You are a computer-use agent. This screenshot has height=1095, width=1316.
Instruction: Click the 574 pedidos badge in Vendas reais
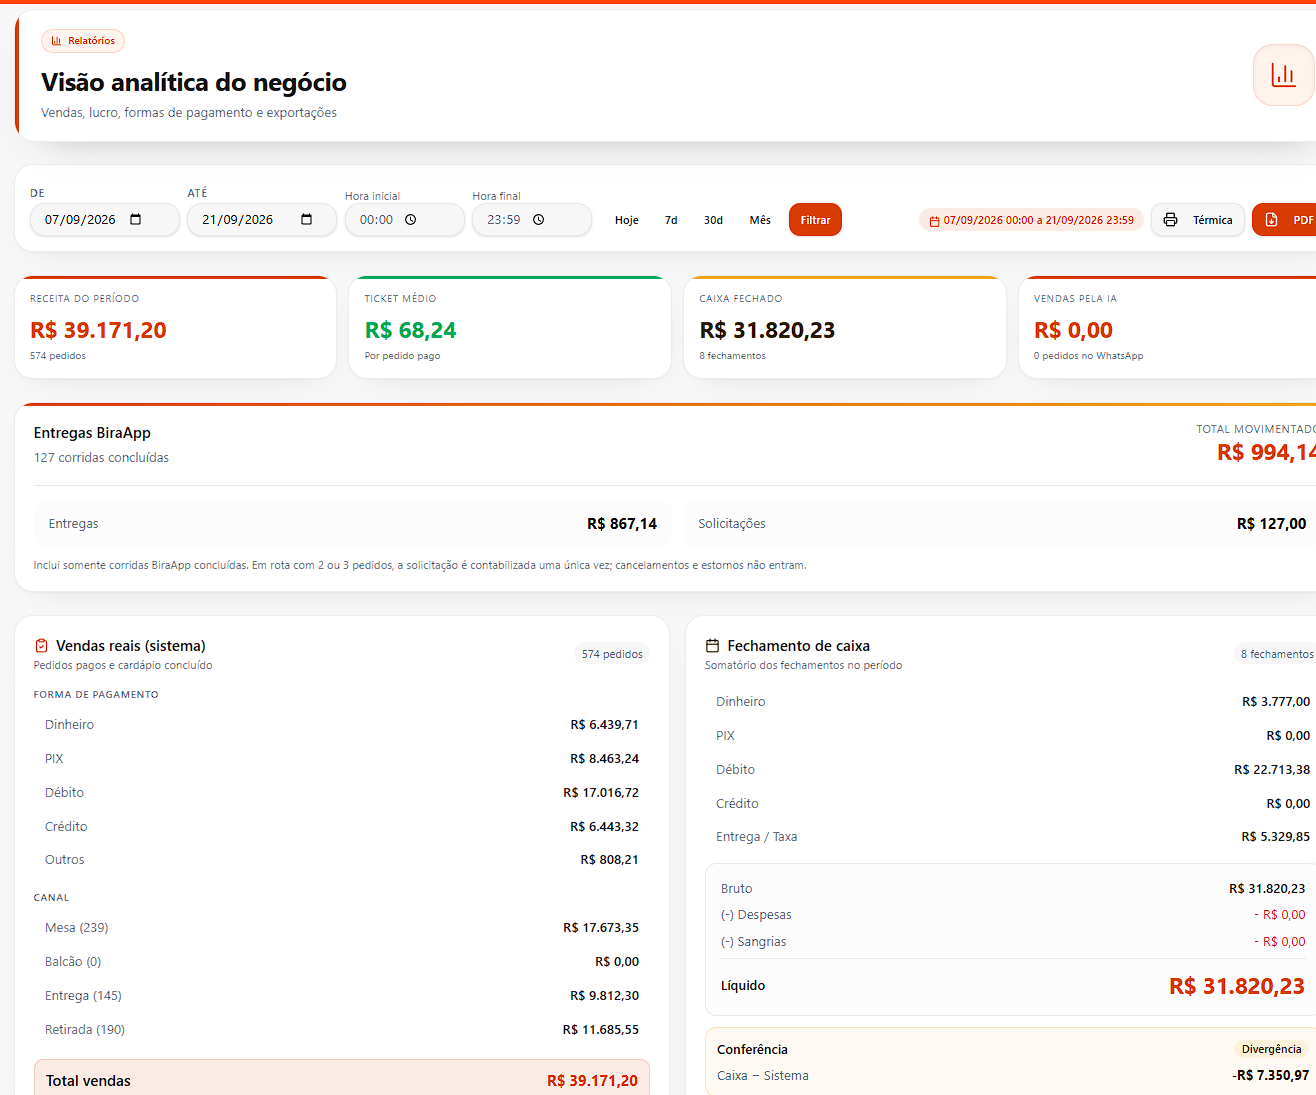612,654
